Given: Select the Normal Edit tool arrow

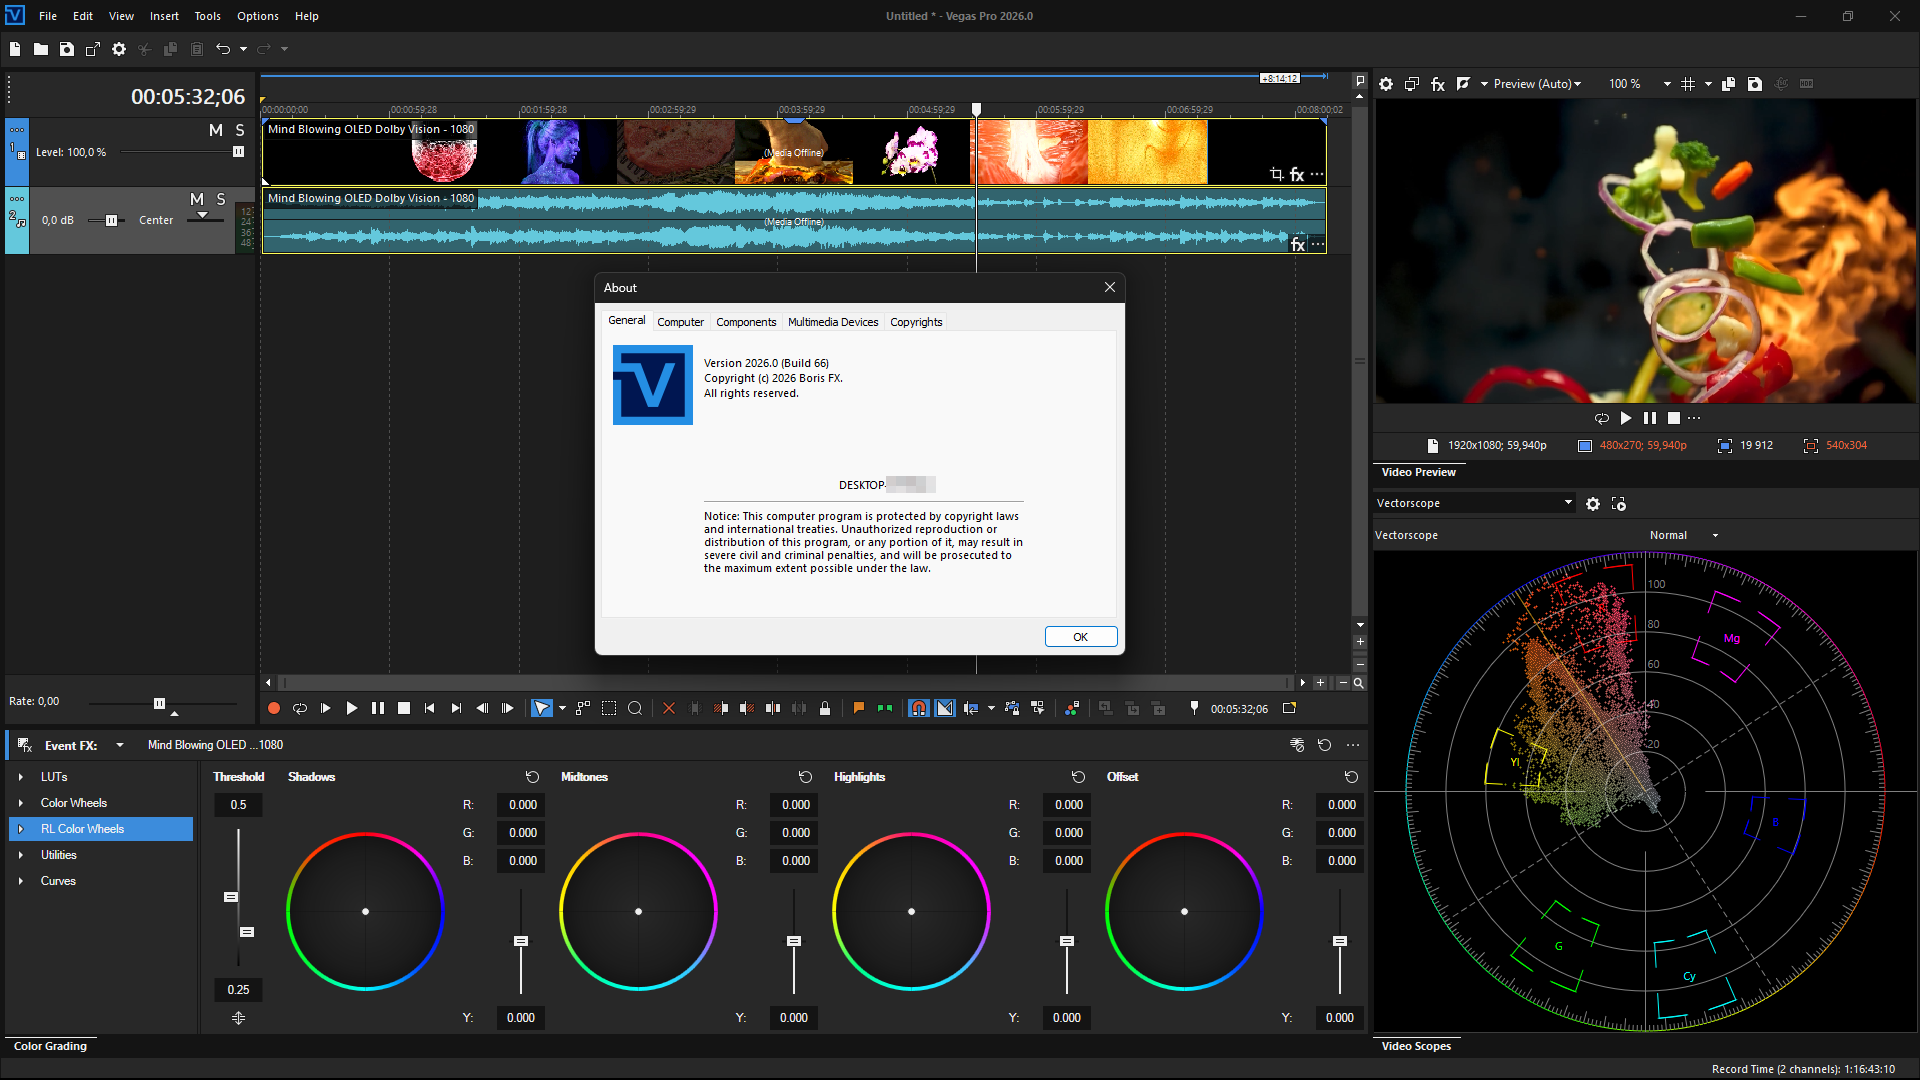Looking at the screenshot, I should pyautogui.click(x=541, y=709).
